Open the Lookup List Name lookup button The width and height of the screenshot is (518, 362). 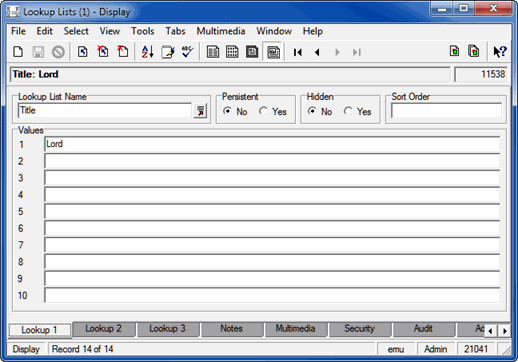[200, 111]
